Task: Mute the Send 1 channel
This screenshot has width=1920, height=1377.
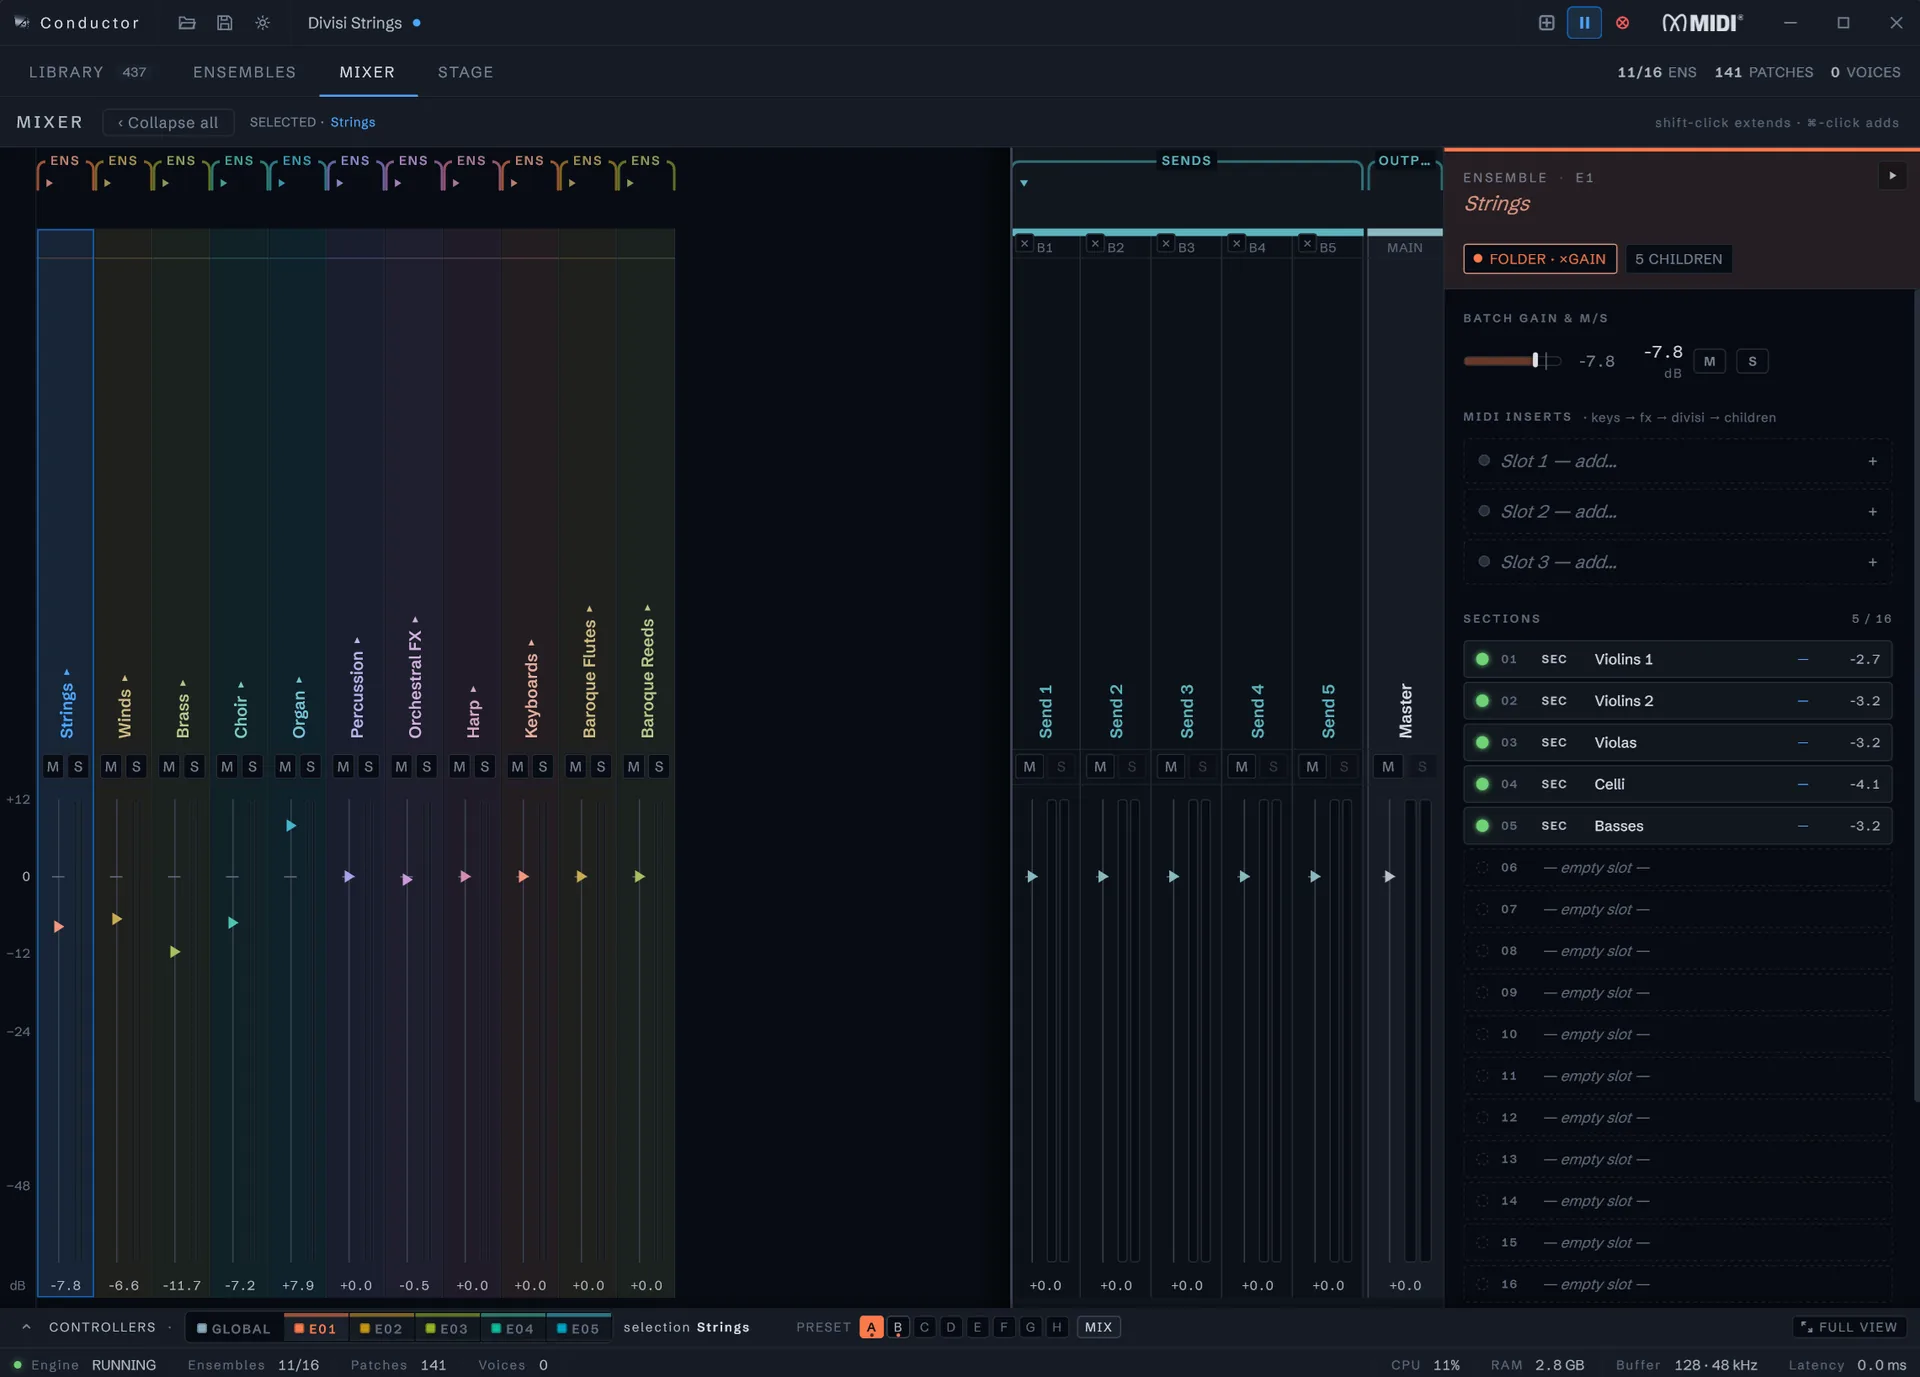Action: [x=1029, y=767]
